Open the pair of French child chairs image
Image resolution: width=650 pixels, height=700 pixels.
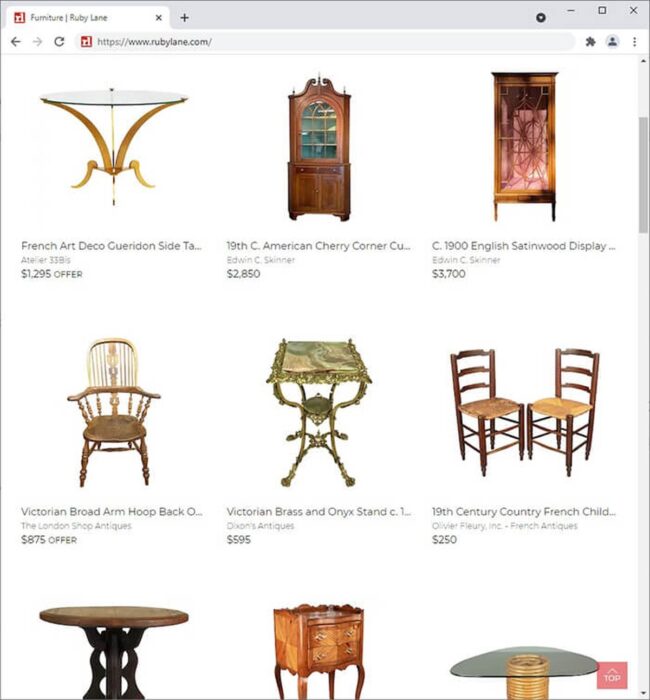[524, 412]
